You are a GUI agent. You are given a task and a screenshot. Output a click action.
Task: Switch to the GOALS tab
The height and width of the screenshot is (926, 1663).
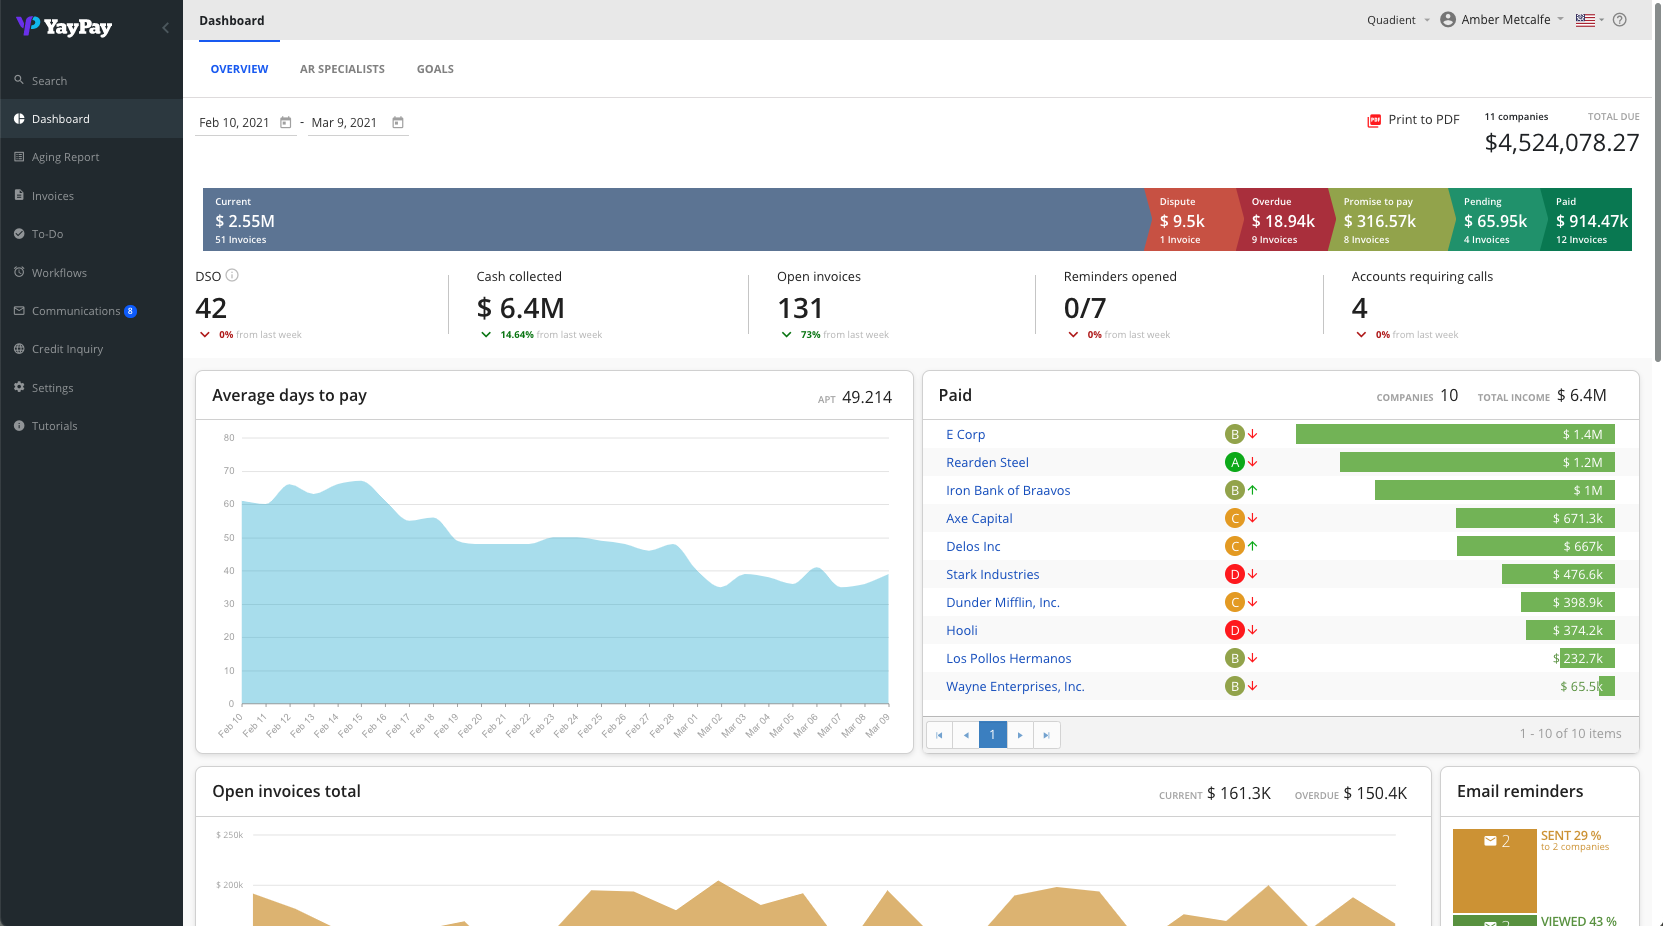(x=435, y=68)
